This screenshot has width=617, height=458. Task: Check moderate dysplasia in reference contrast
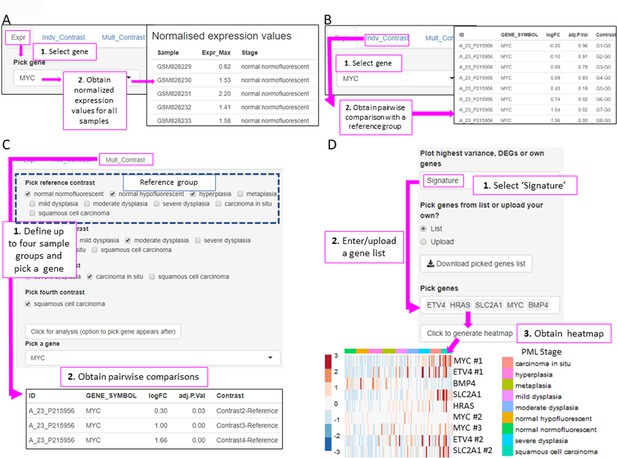87,204
